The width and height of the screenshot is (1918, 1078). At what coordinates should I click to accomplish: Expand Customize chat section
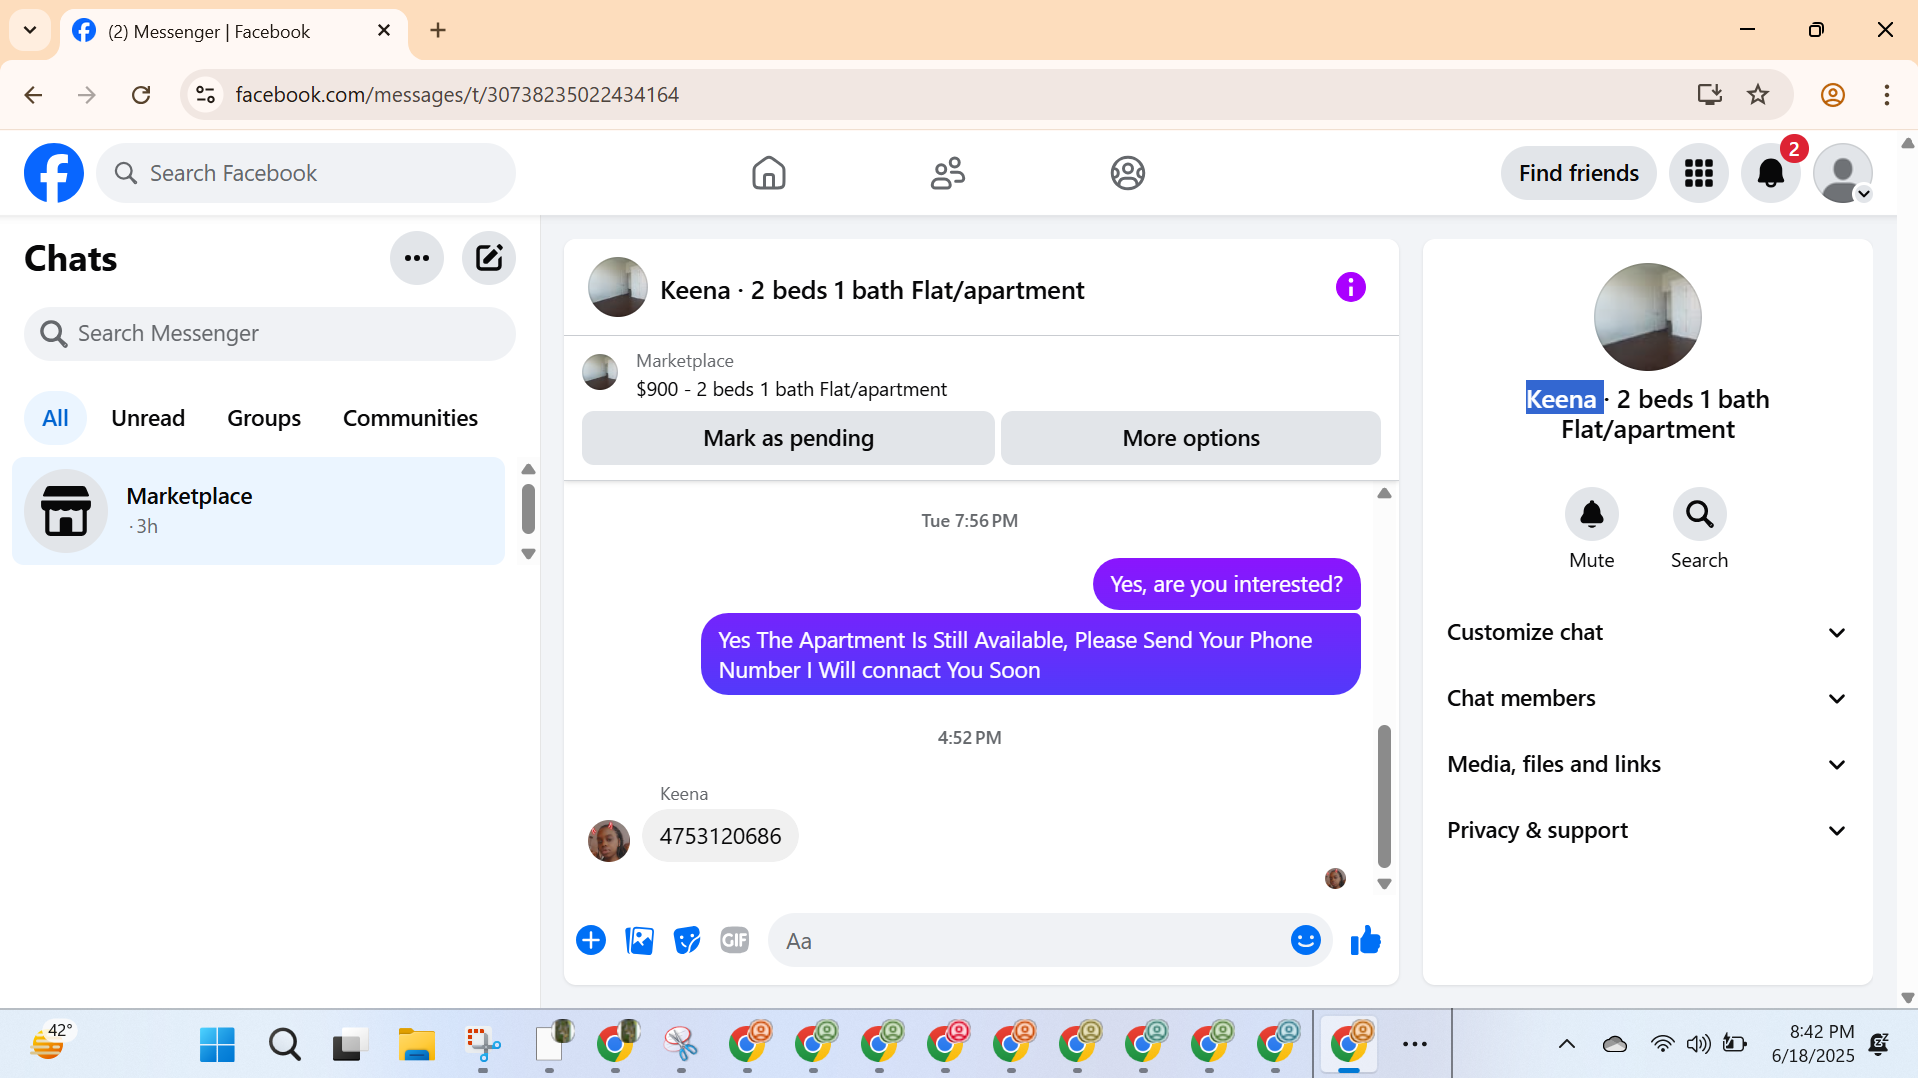(1647, 632)
